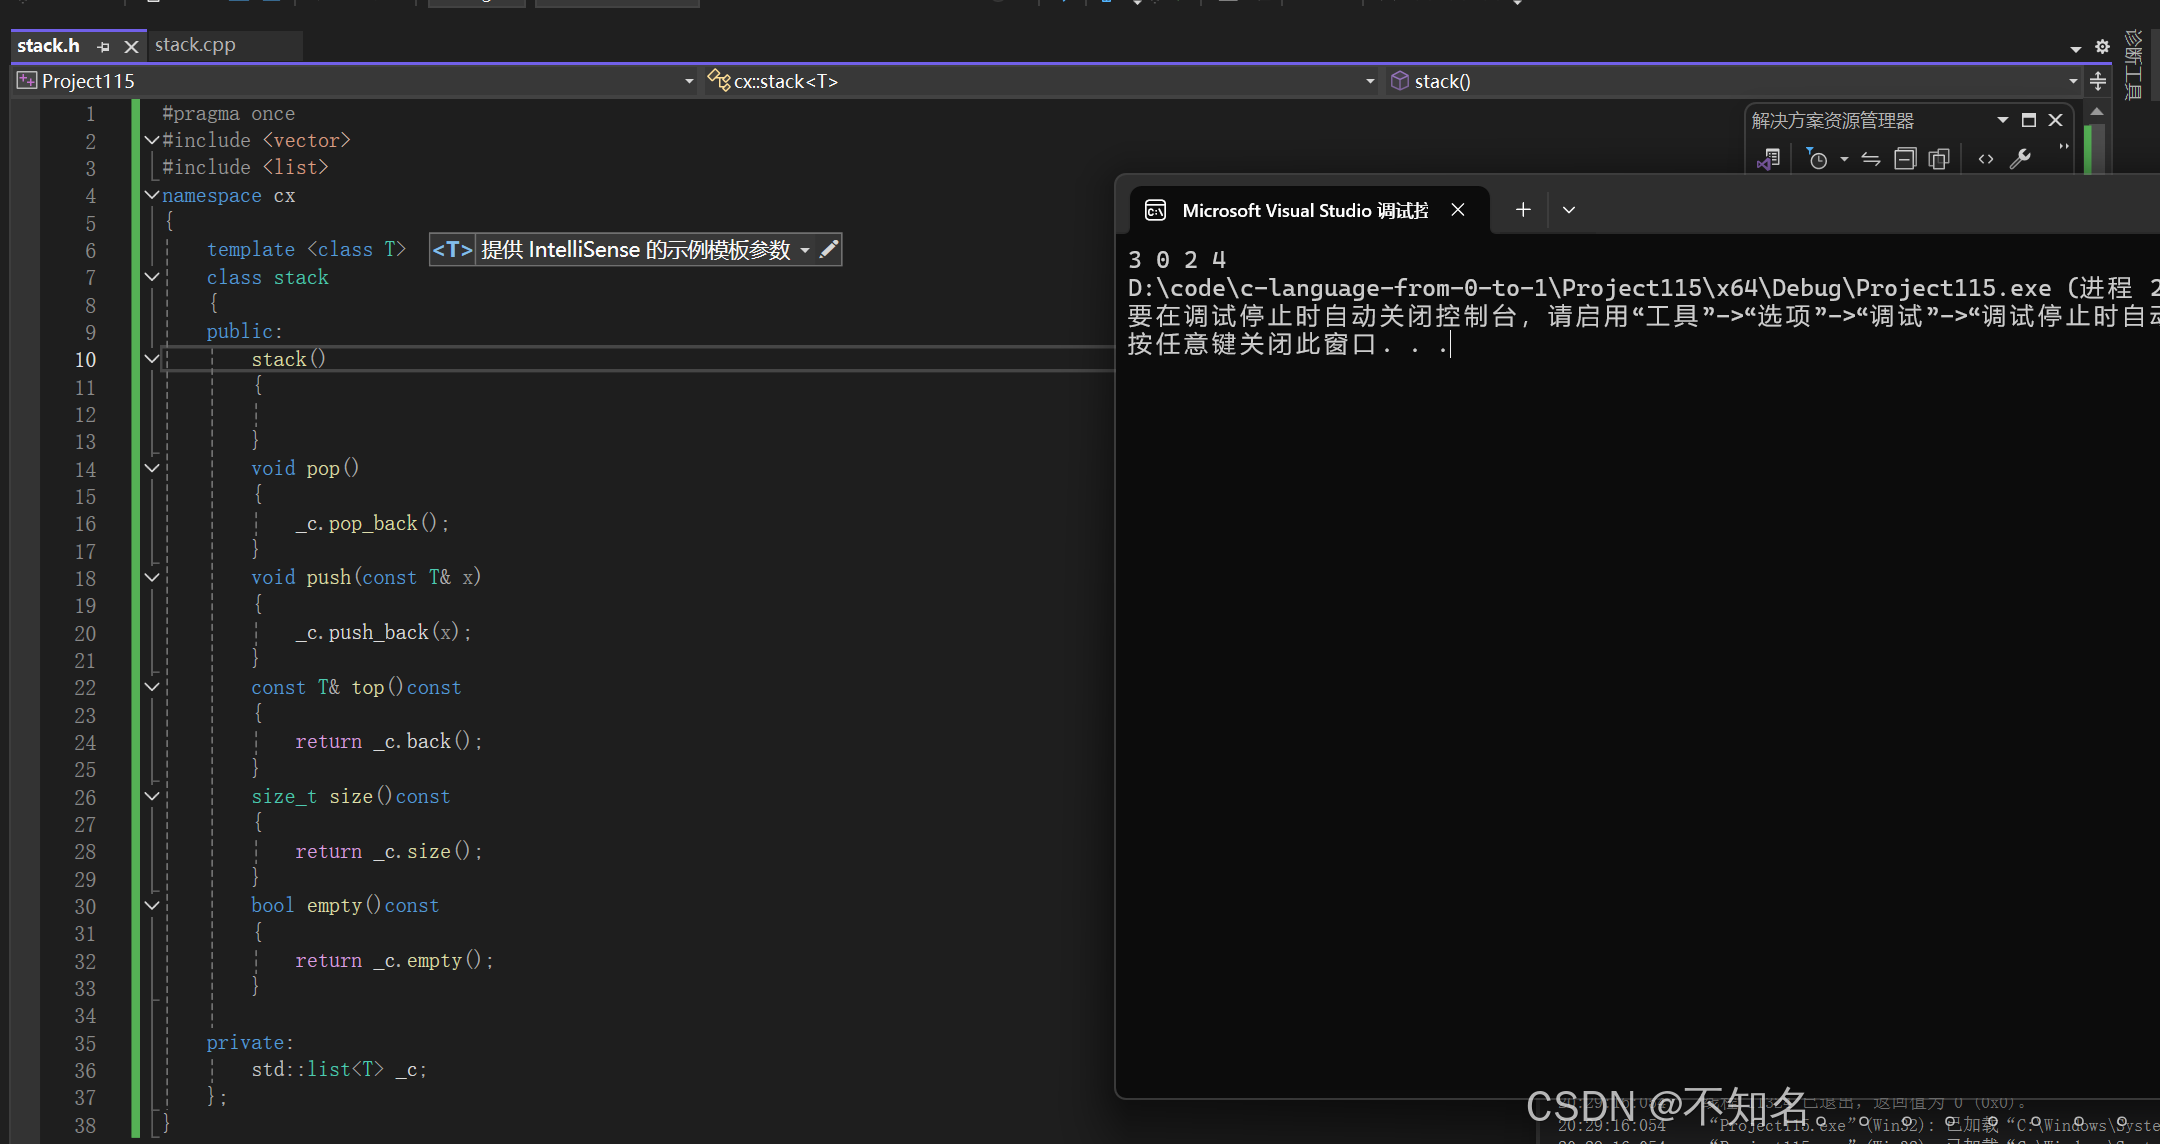Viewport: 2160px width, 1144px height.
Task: Click the IntelliSense template parameter <T> button
Action: point(452,249)
